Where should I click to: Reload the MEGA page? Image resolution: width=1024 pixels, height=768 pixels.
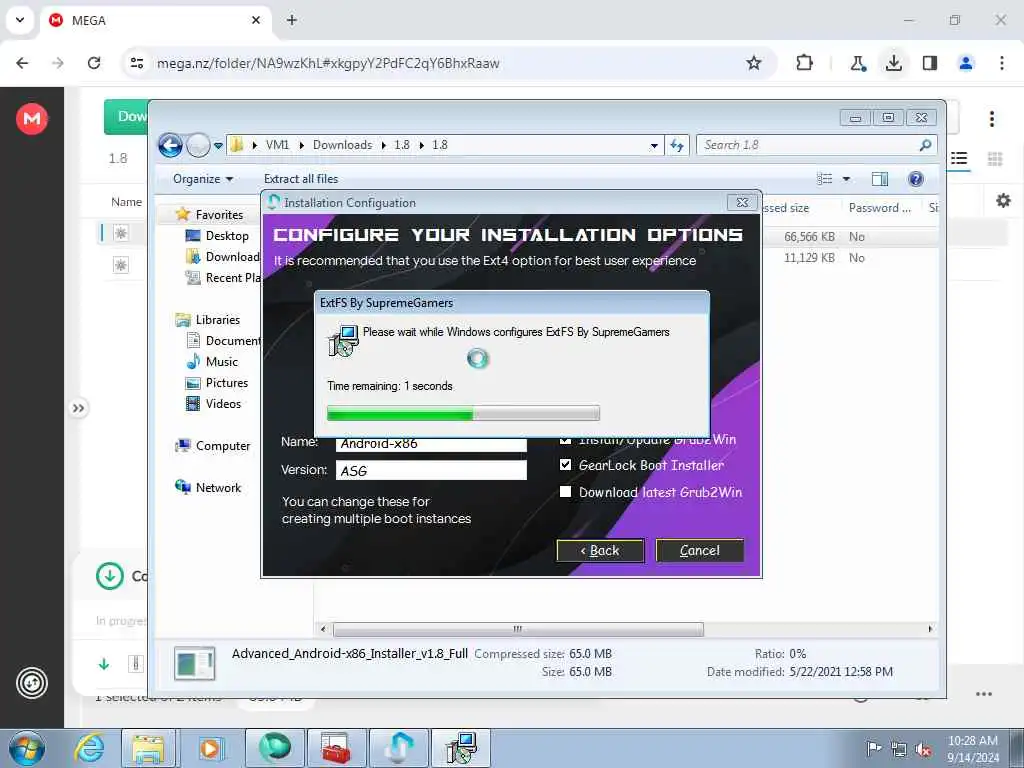(94, 63)
